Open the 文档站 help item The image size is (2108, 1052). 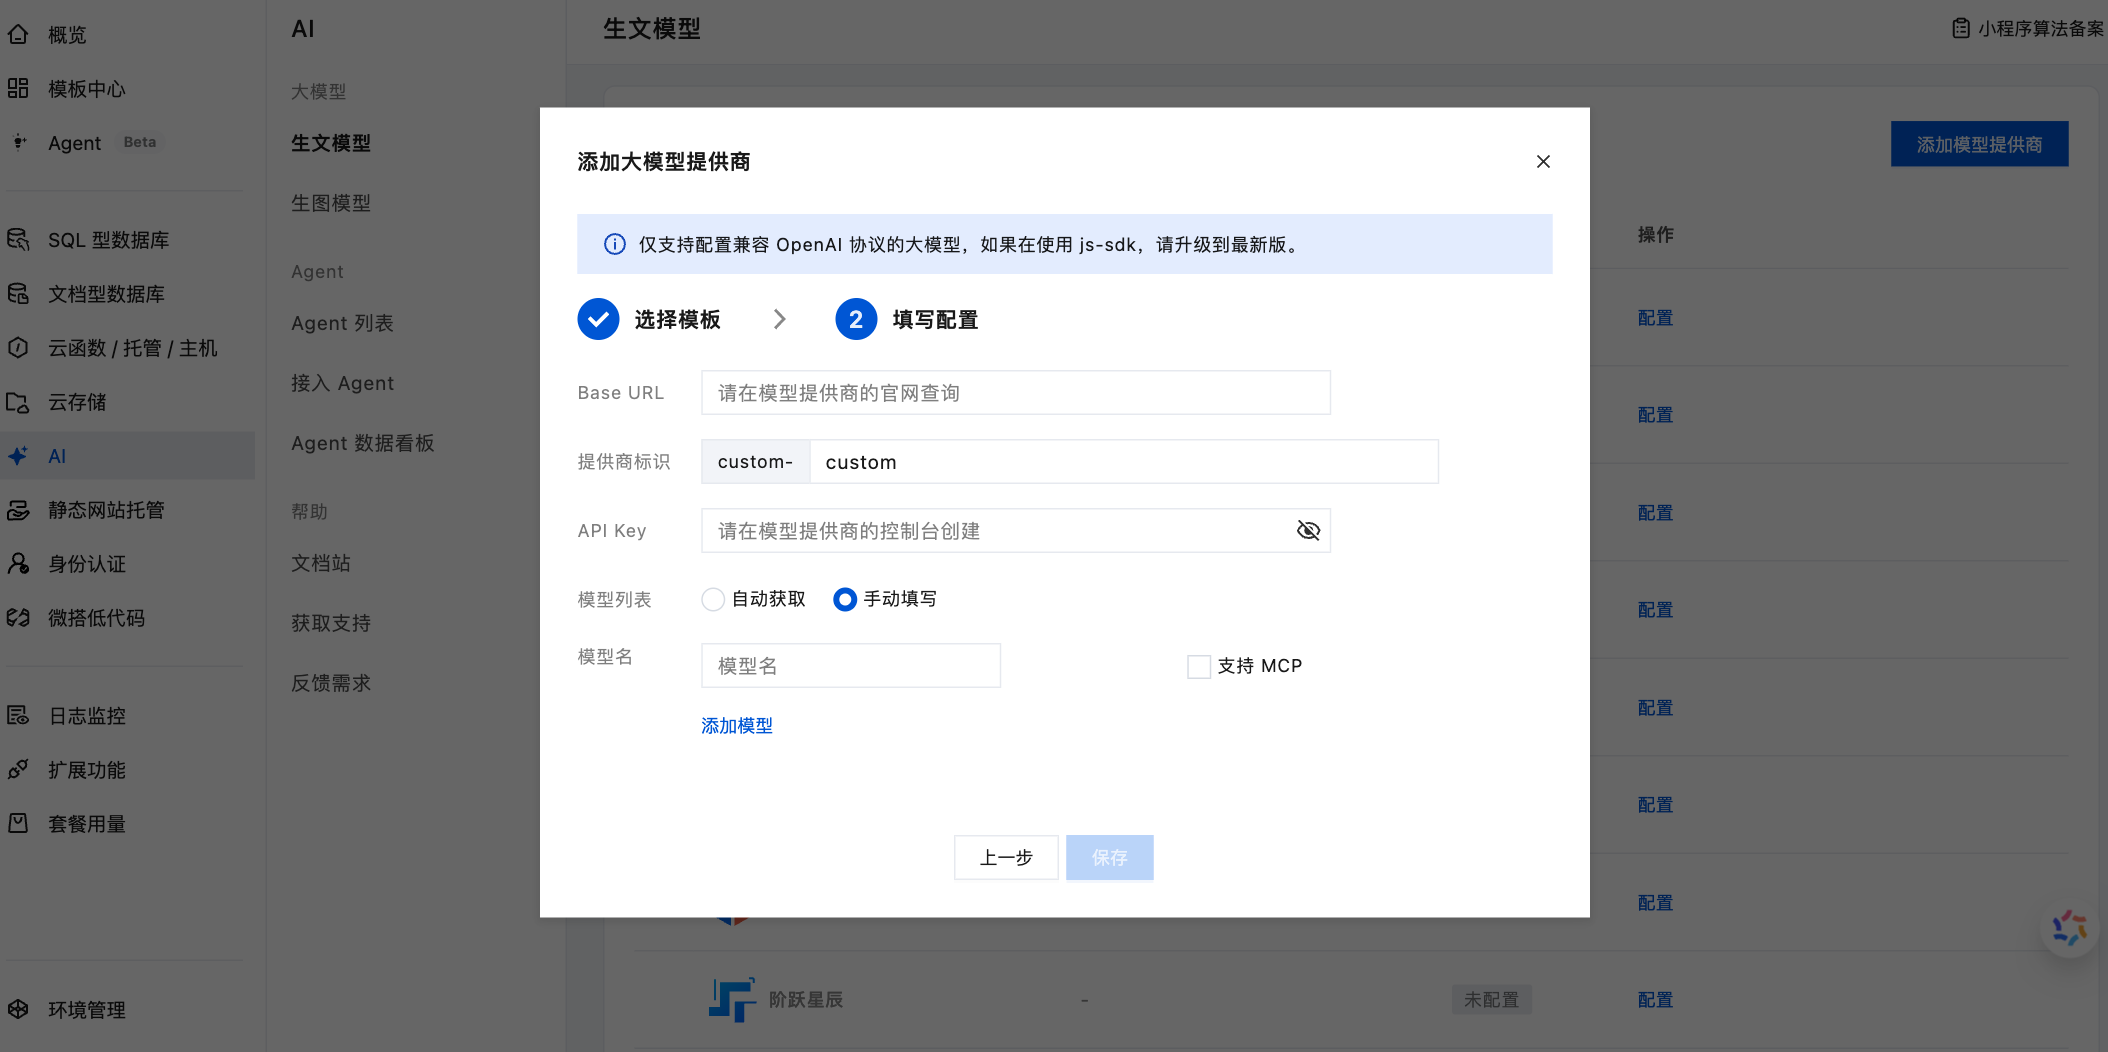coord(321,563)
